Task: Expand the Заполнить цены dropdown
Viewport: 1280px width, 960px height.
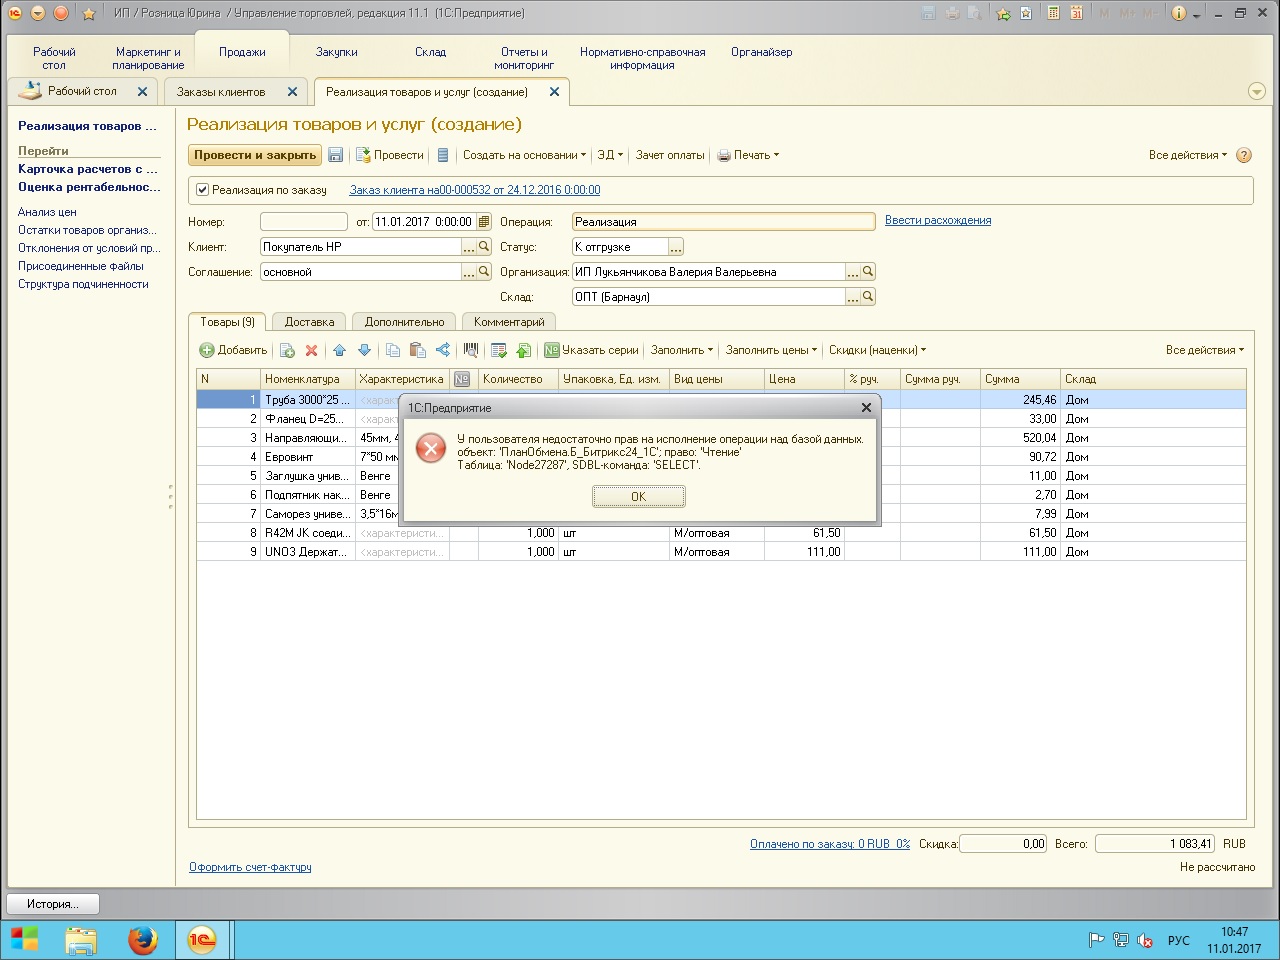Action: click(771, 350)
